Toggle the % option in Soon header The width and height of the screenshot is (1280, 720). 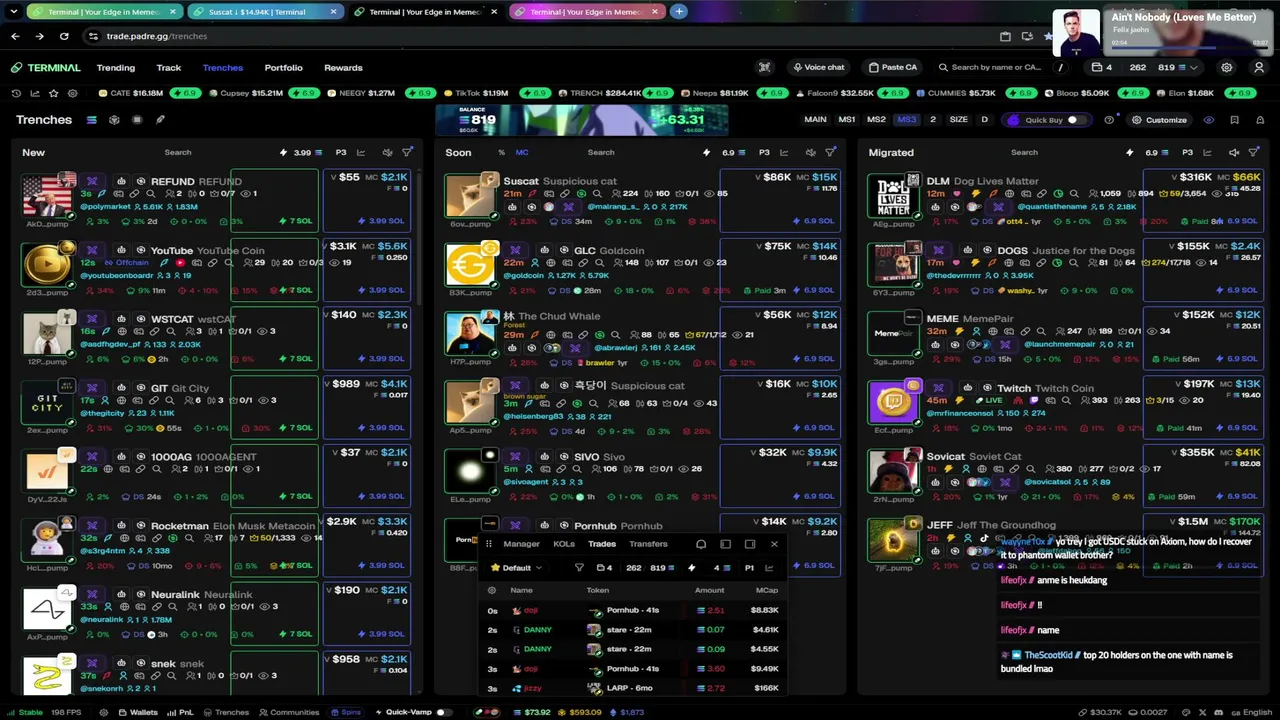(x=501, y=153)
